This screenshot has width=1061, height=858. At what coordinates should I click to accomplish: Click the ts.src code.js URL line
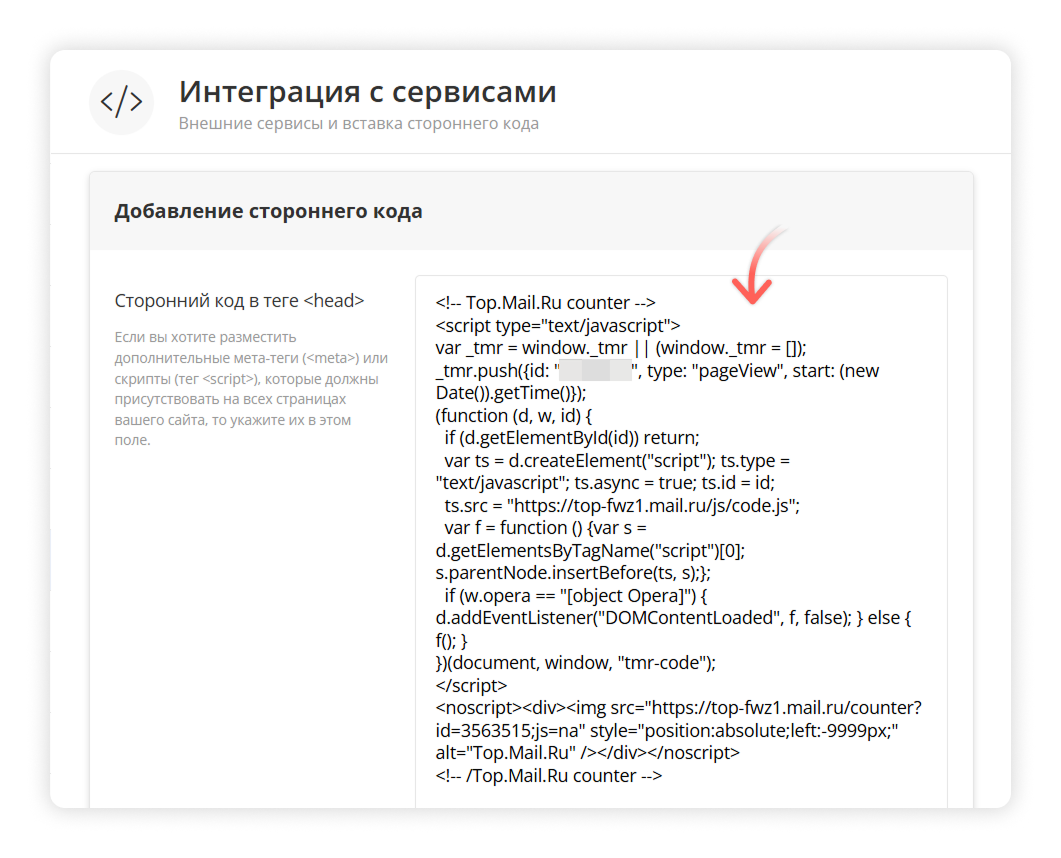tap(622, 505)
